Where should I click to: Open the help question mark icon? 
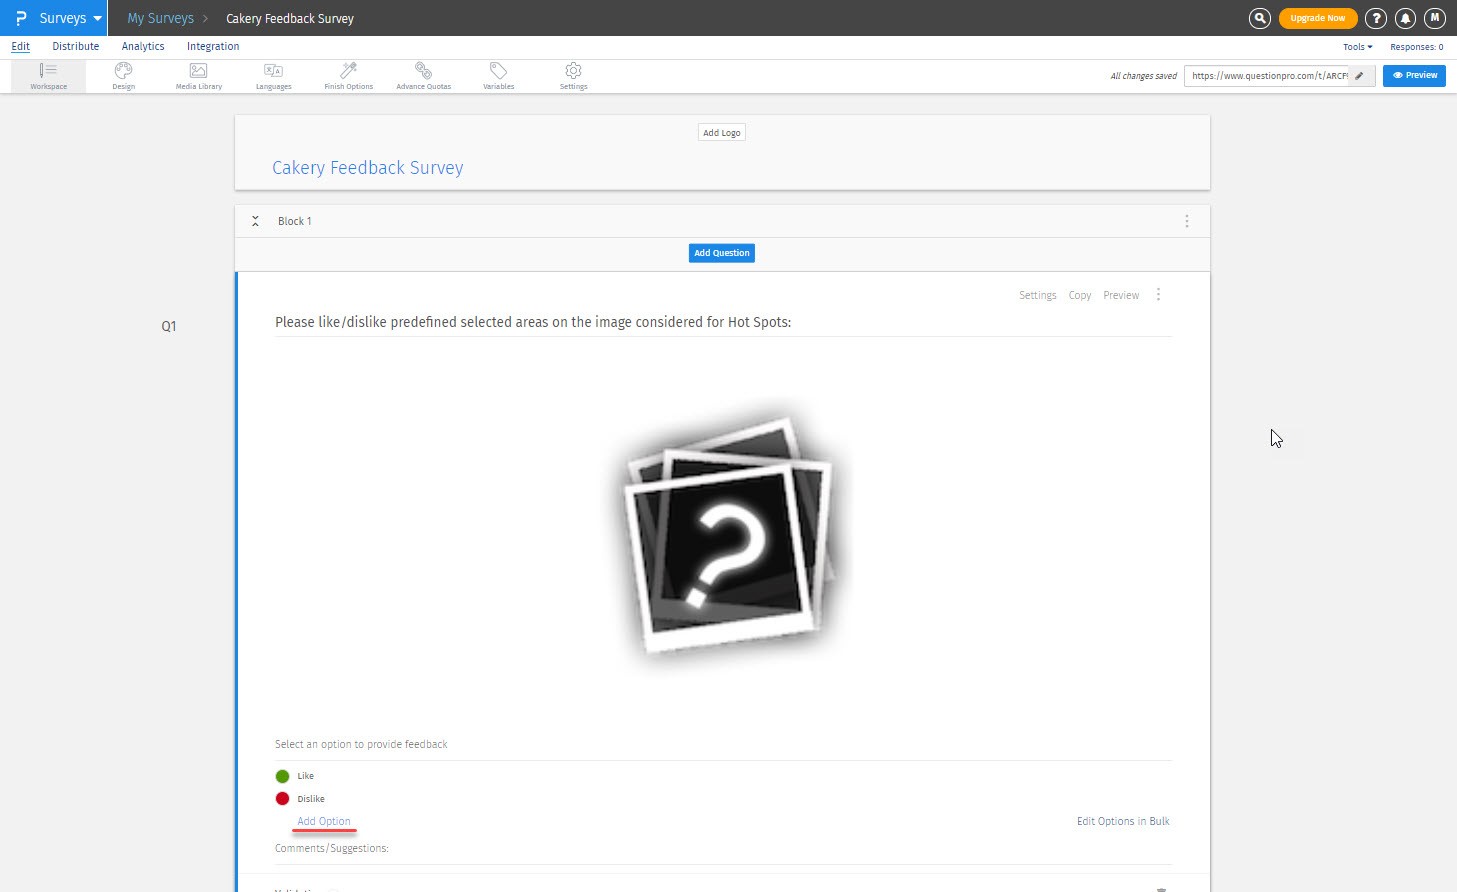(x=1376, y=18)
